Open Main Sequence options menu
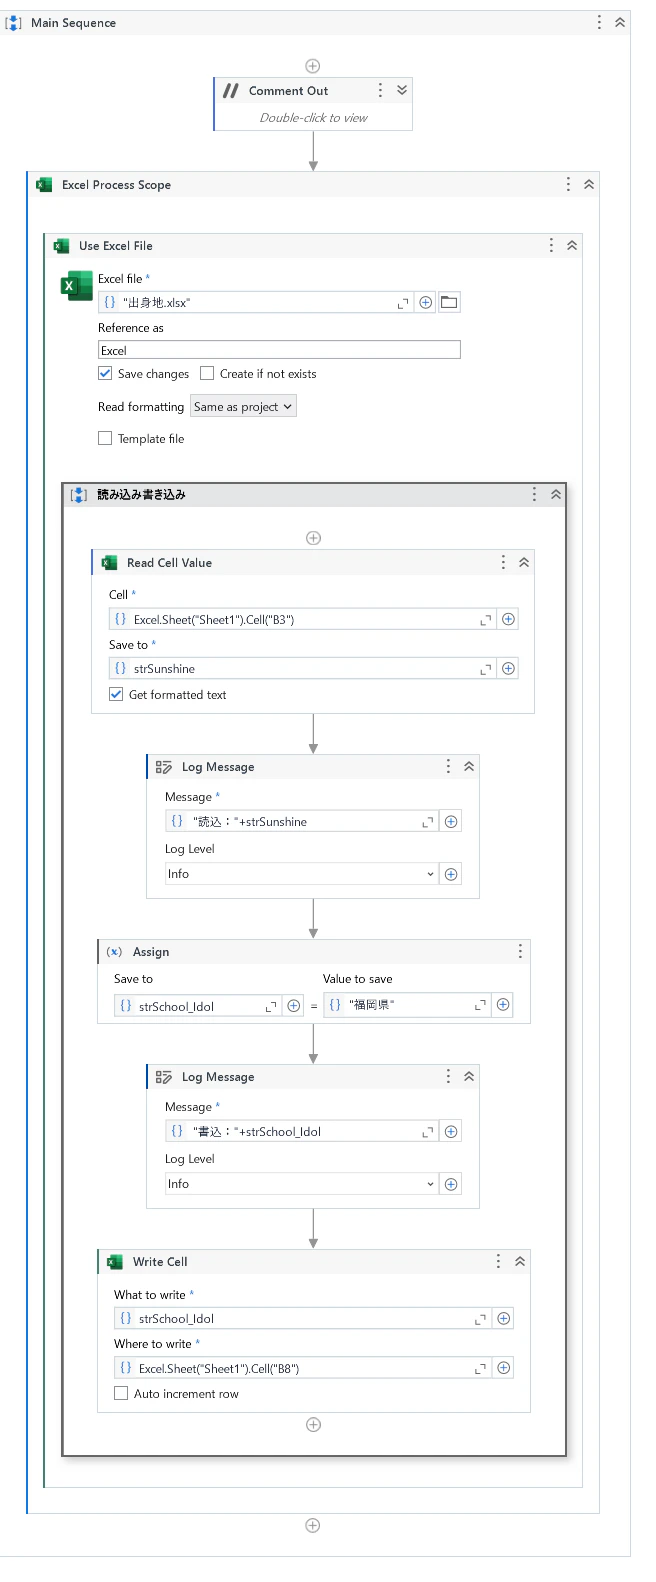The height and width of the screenshot is (1582, 656). [599, 22]
